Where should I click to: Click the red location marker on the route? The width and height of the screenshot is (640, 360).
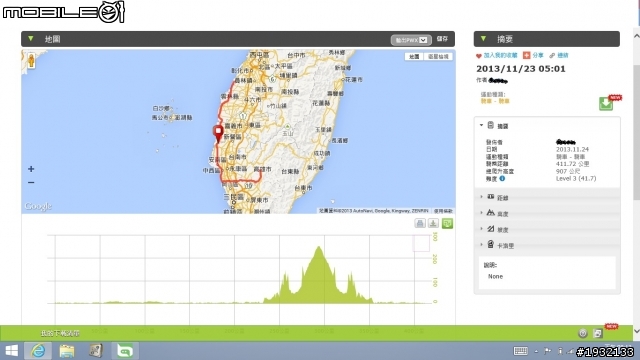click(218, 134)
